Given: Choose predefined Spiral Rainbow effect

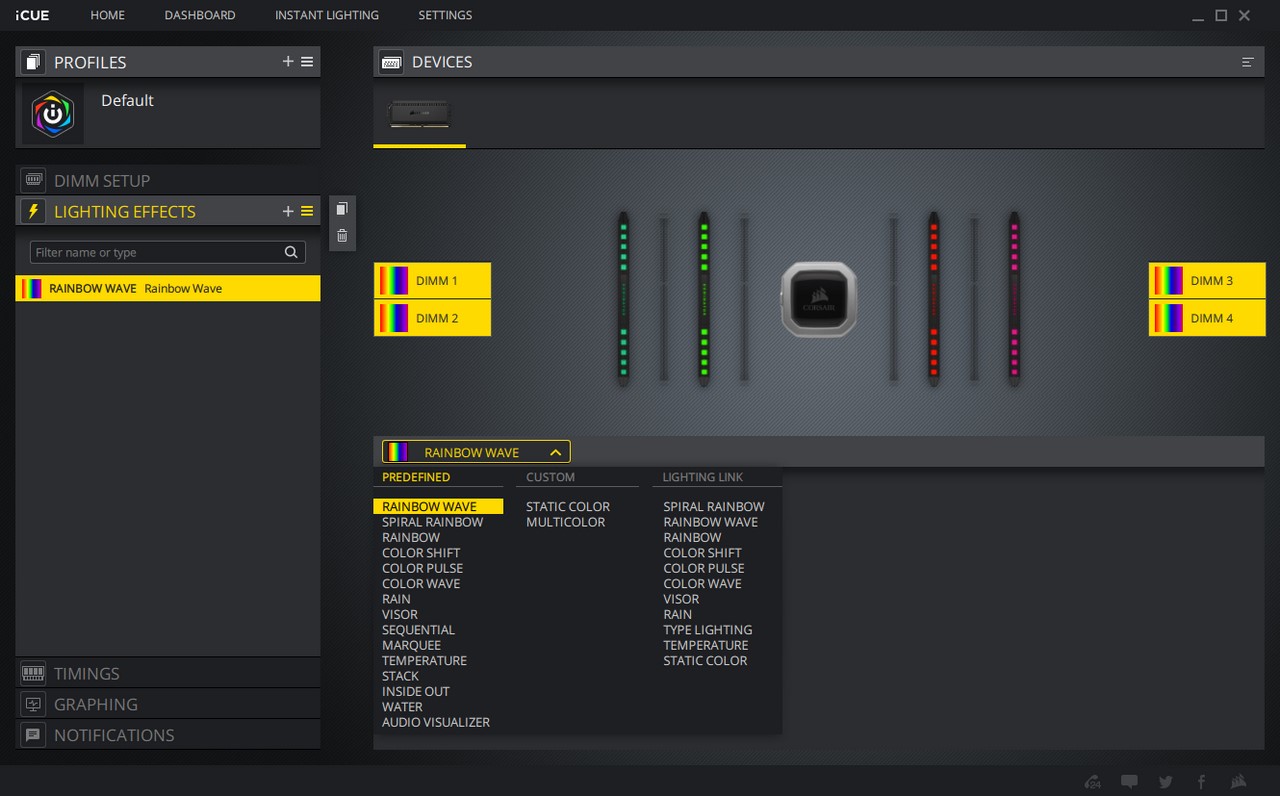Looking at the screenshot, I should pyautogui.click(x=432, y=522).
